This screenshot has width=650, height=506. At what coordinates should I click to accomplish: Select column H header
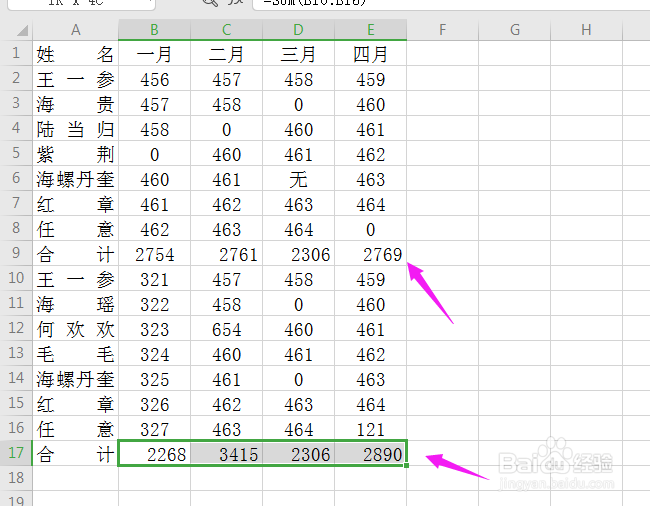tap(586, 30)
